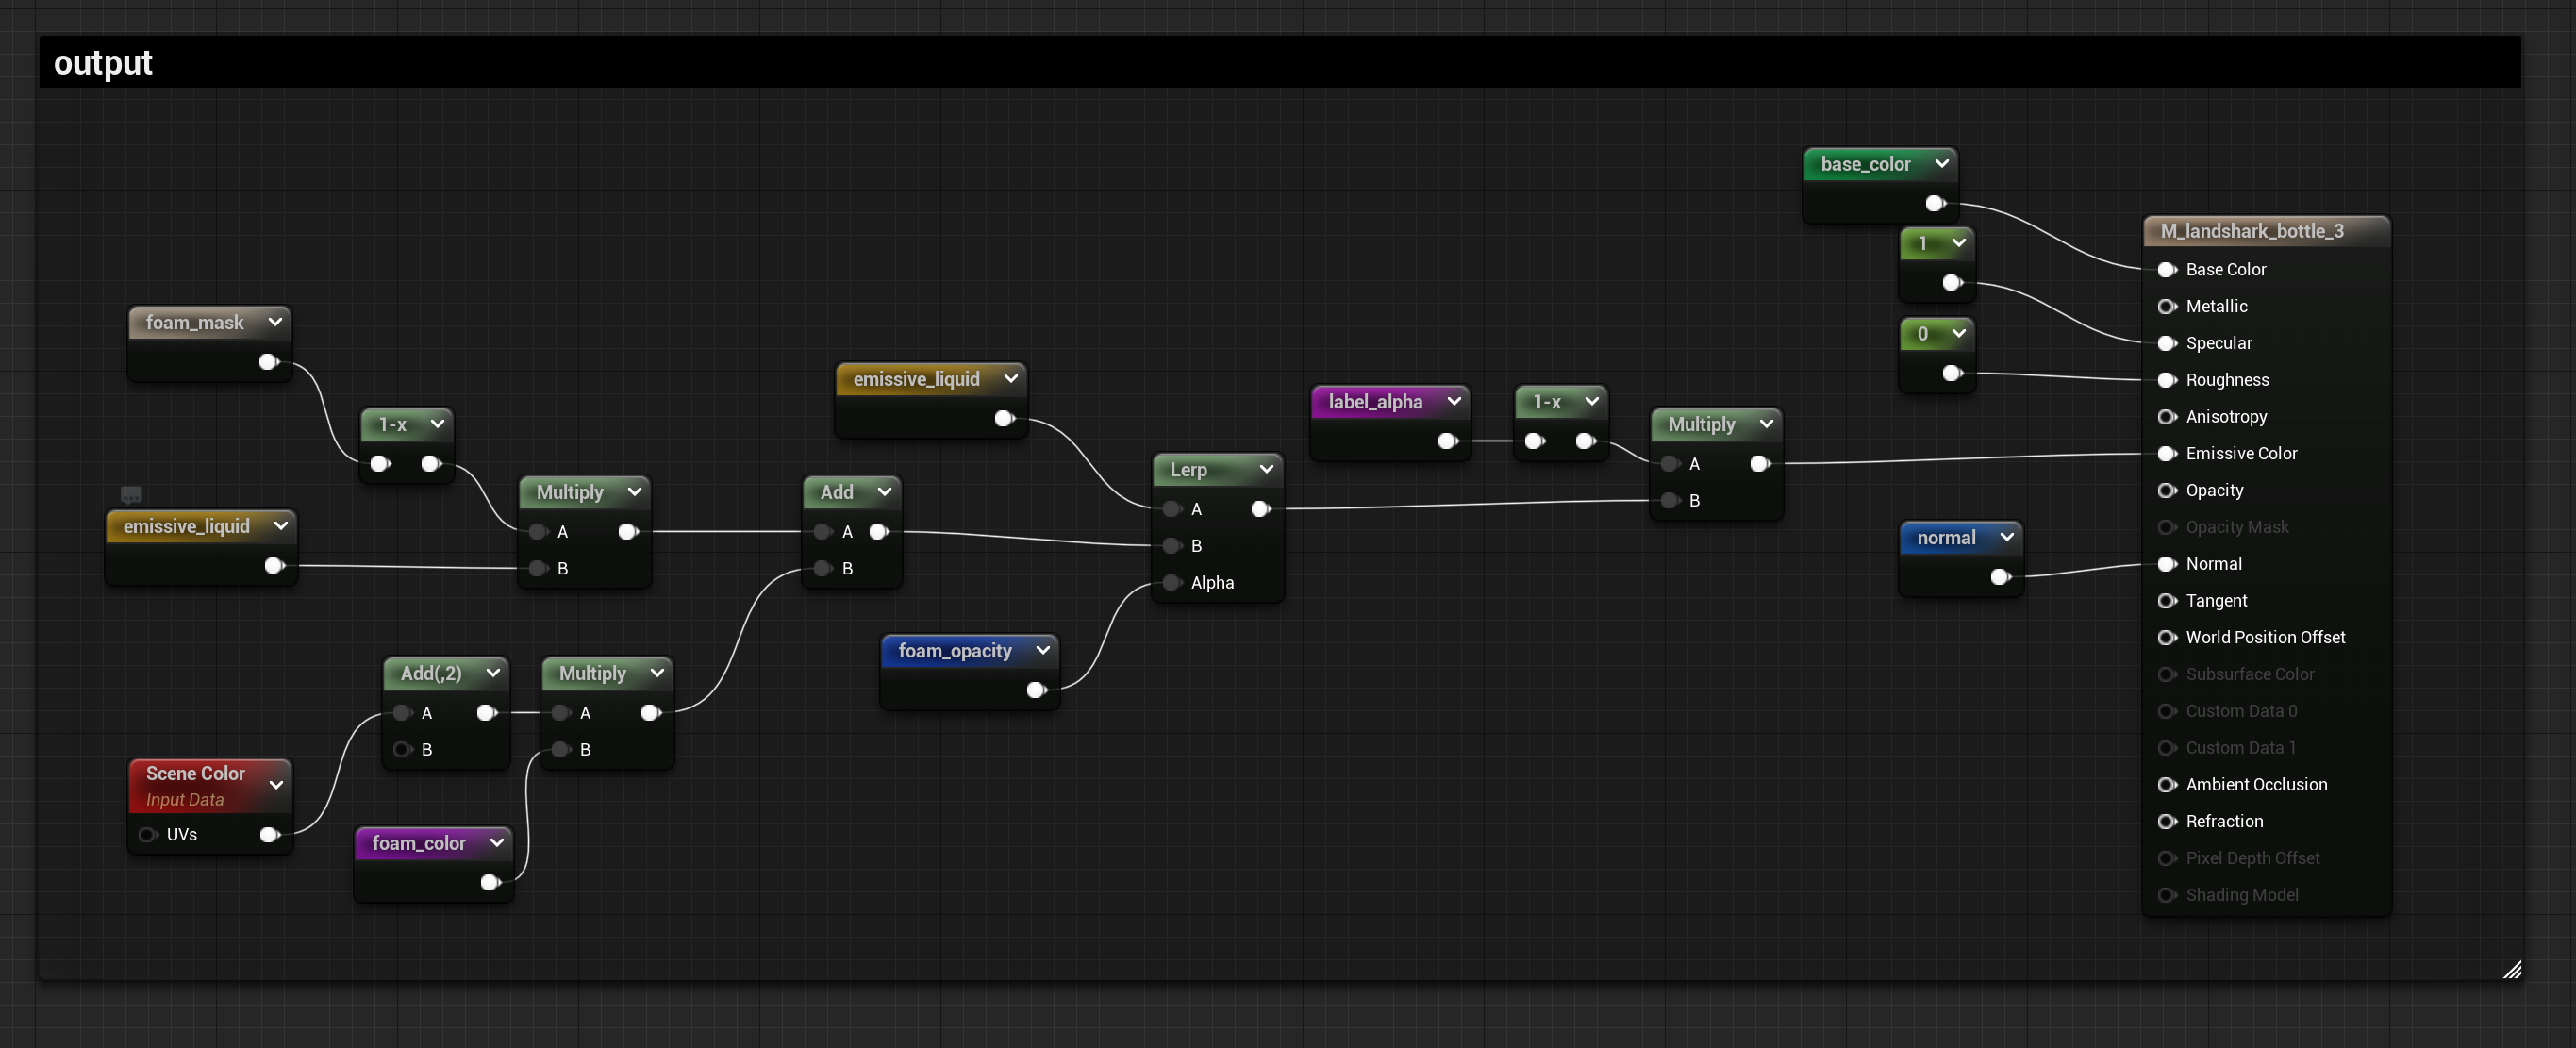Click the Emissive Color input pin

pyautogui.click(x=2166, y=453)
